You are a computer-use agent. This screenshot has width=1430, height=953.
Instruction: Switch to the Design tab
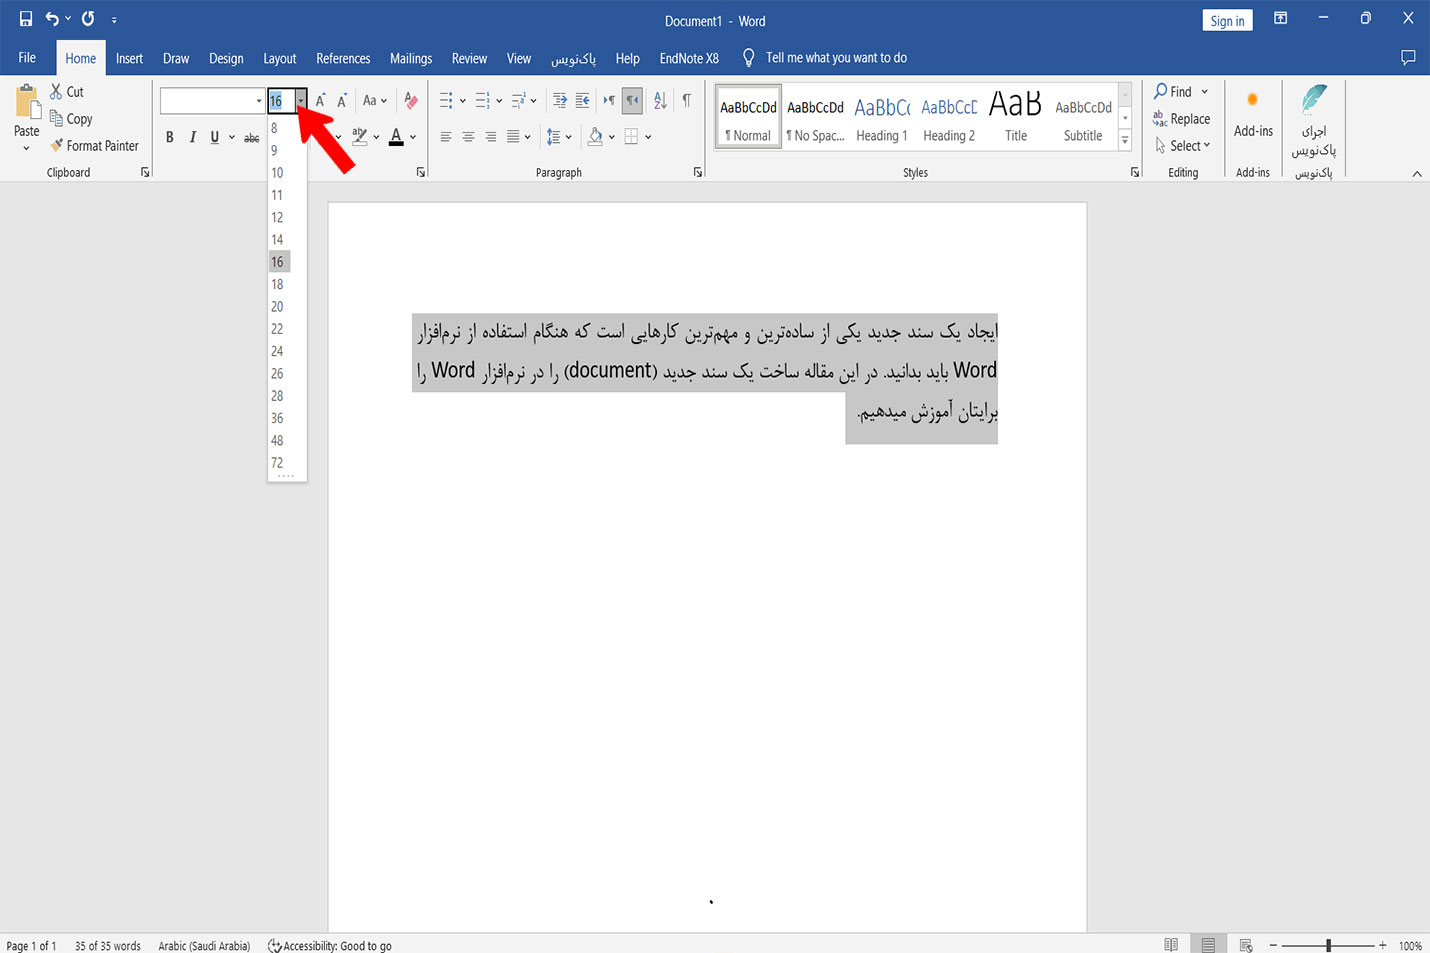click(x=226, y=58)
